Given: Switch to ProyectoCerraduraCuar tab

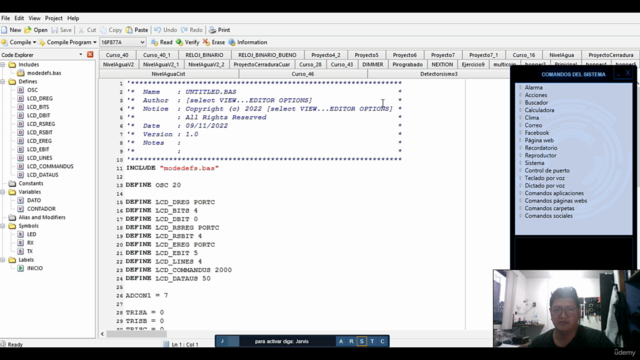Looking at the screenshot, I should (262, 64).
